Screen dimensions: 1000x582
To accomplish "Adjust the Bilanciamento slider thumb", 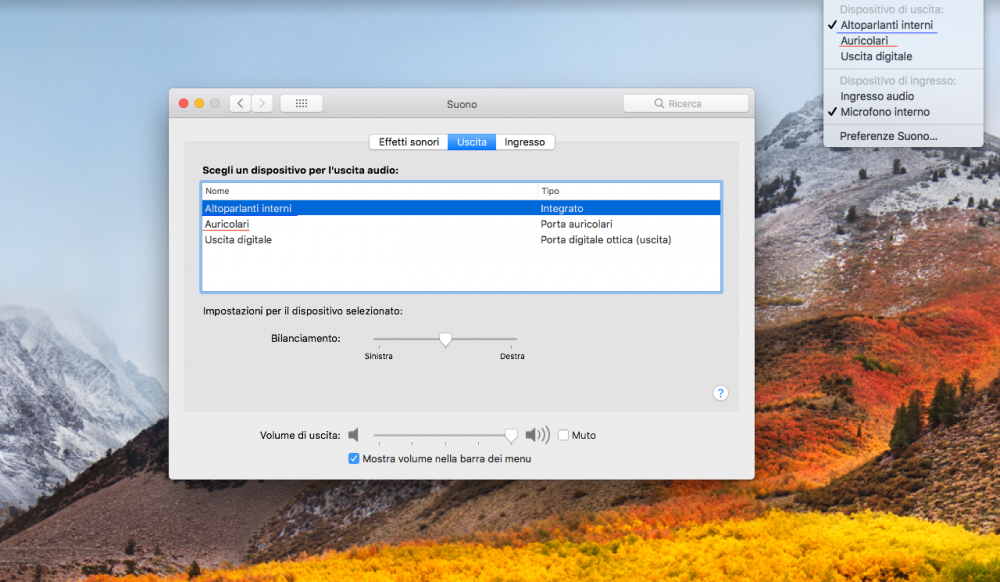I will (x=445, y=339).
